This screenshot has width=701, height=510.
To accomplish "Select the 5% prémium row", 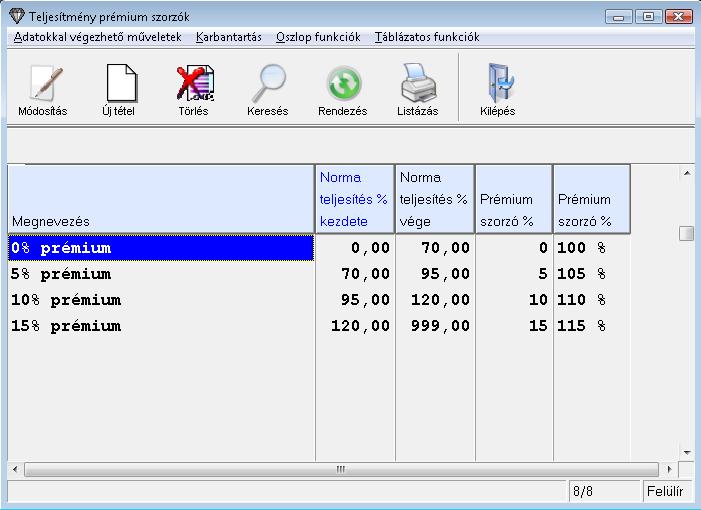I will 160,274.
